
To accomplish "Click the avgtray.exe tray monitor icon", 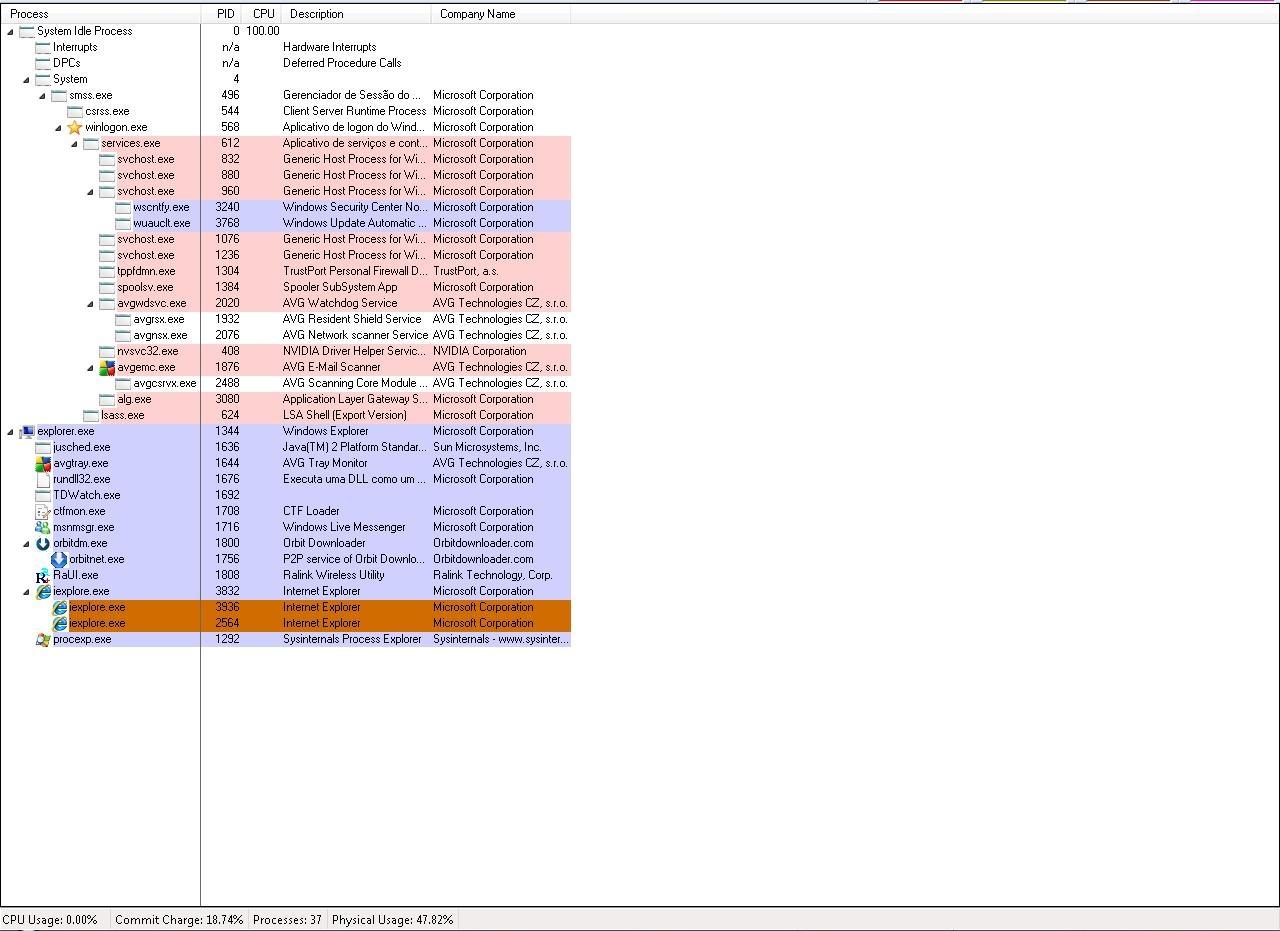I will (43, 463).
